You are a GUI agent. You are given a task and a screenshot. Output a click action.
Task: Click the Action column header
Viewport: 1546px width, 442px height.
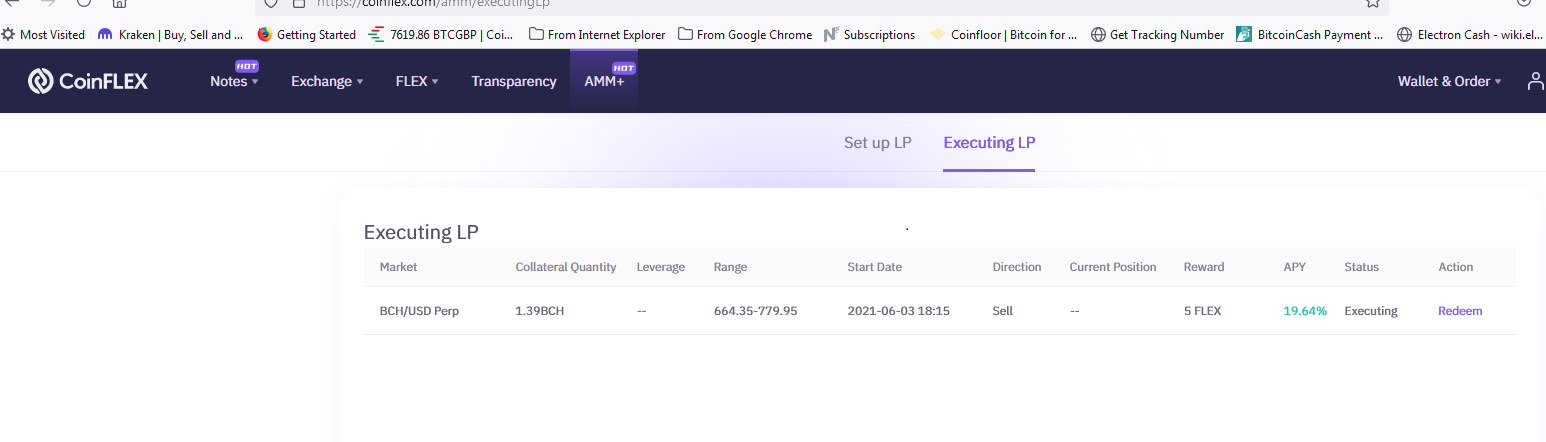pyautogui.click(x=1456, y=267)
